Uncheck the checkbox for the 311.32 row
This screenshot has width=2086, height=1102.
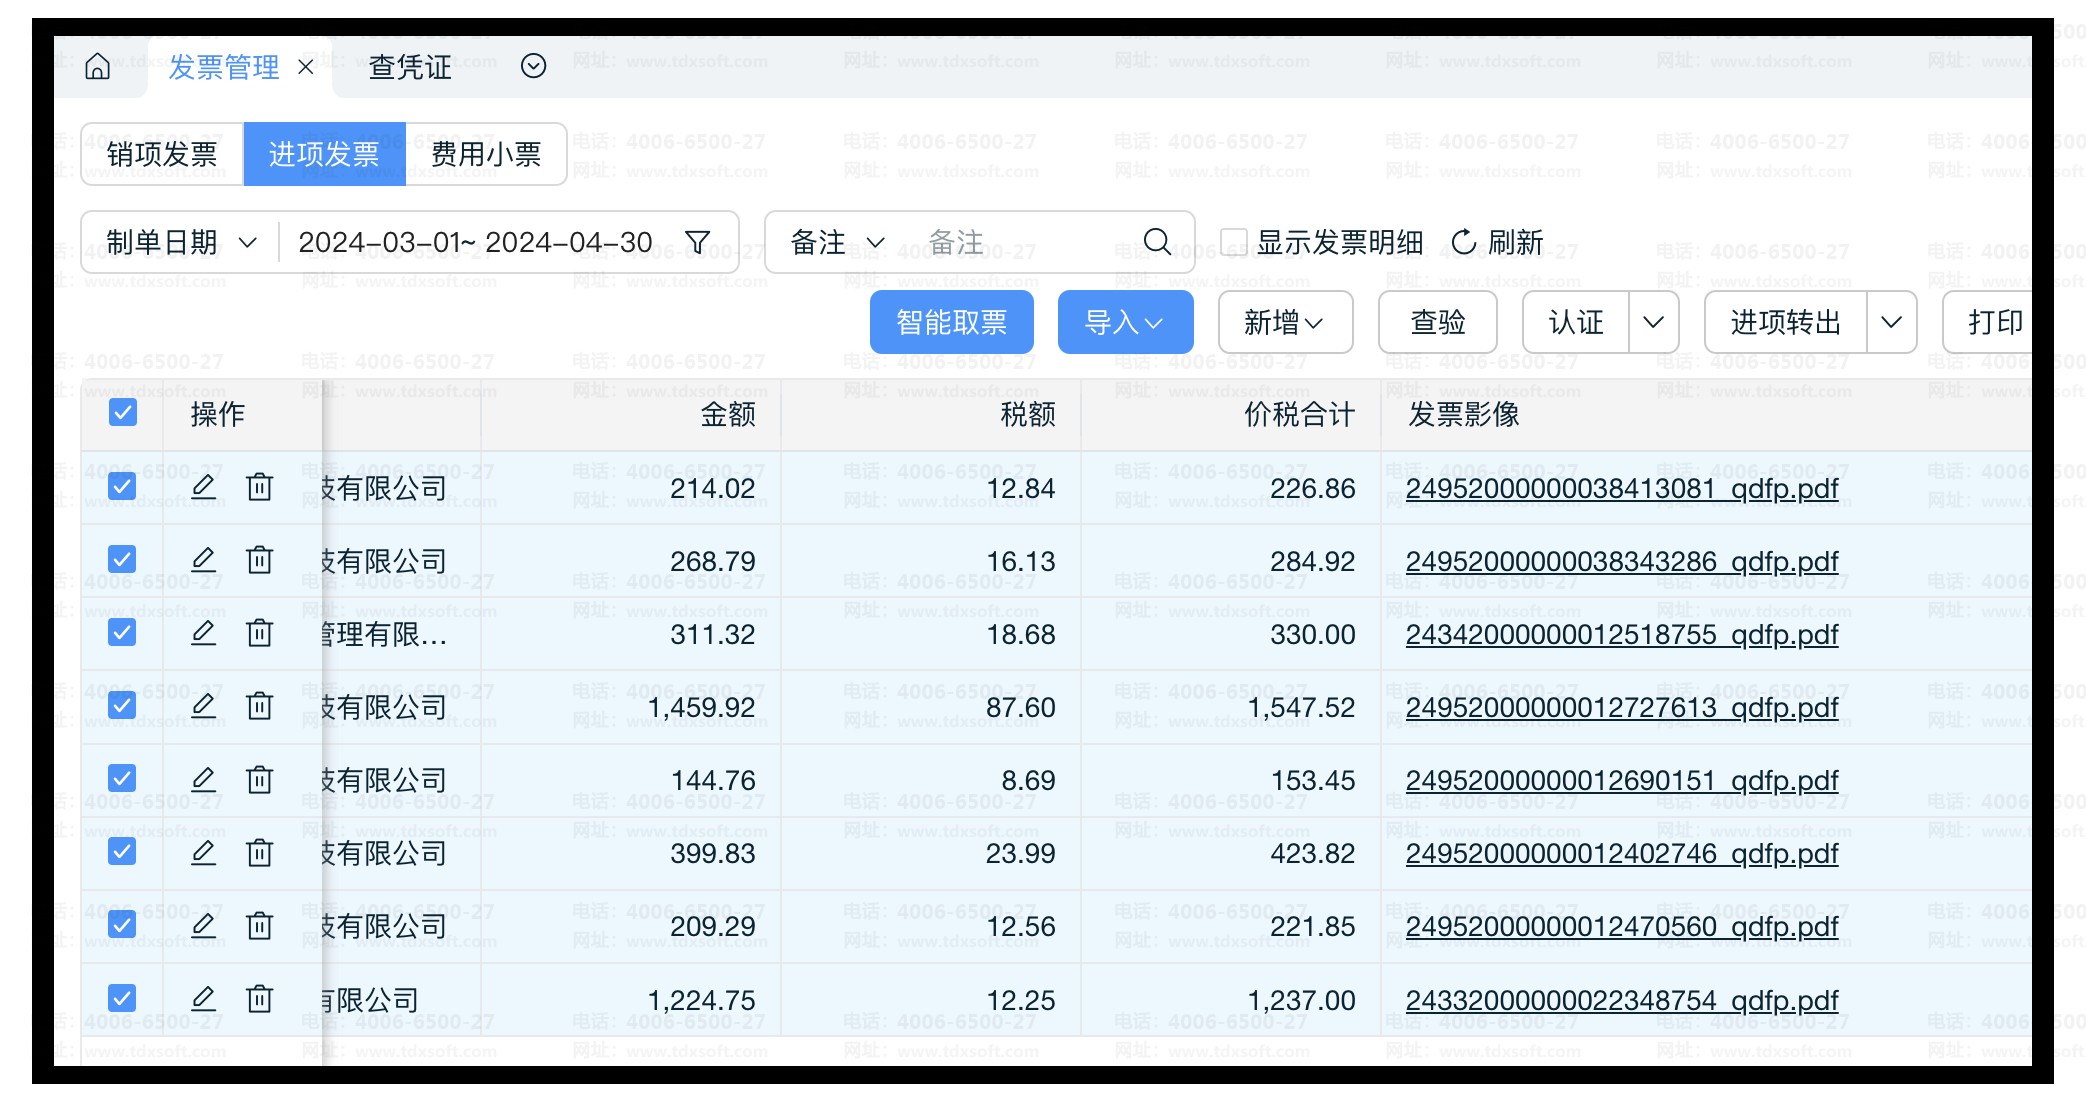click(123, 633)
